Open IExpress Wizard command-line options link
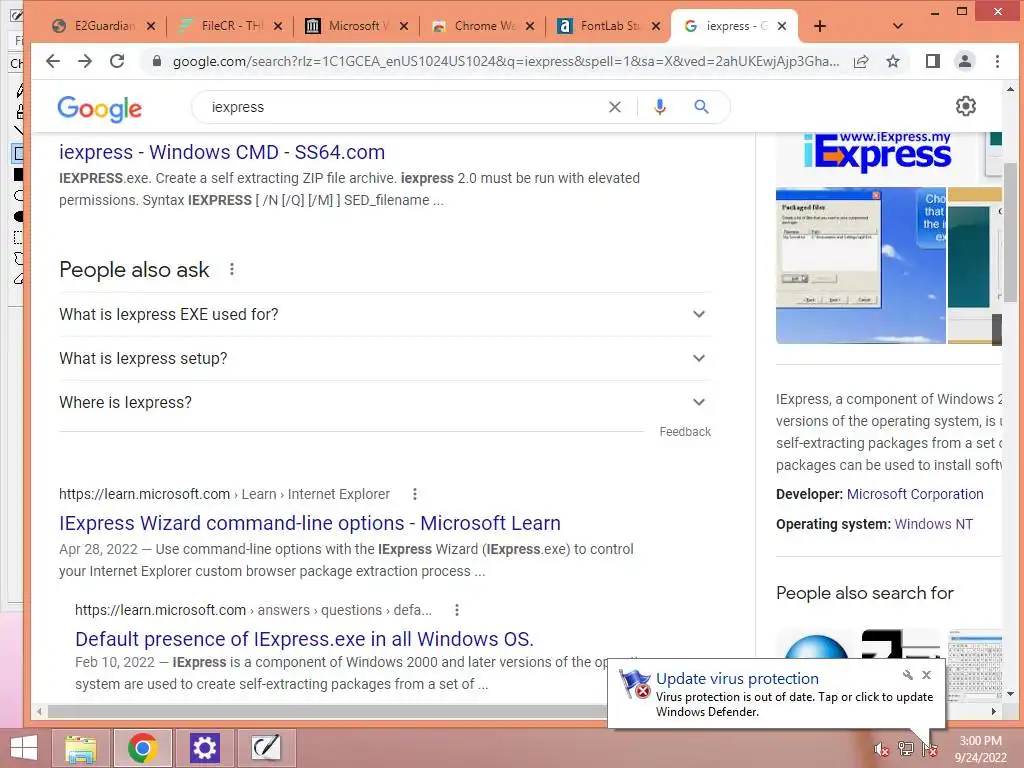Screen dimensions: 1024x768 pos(310,523)
